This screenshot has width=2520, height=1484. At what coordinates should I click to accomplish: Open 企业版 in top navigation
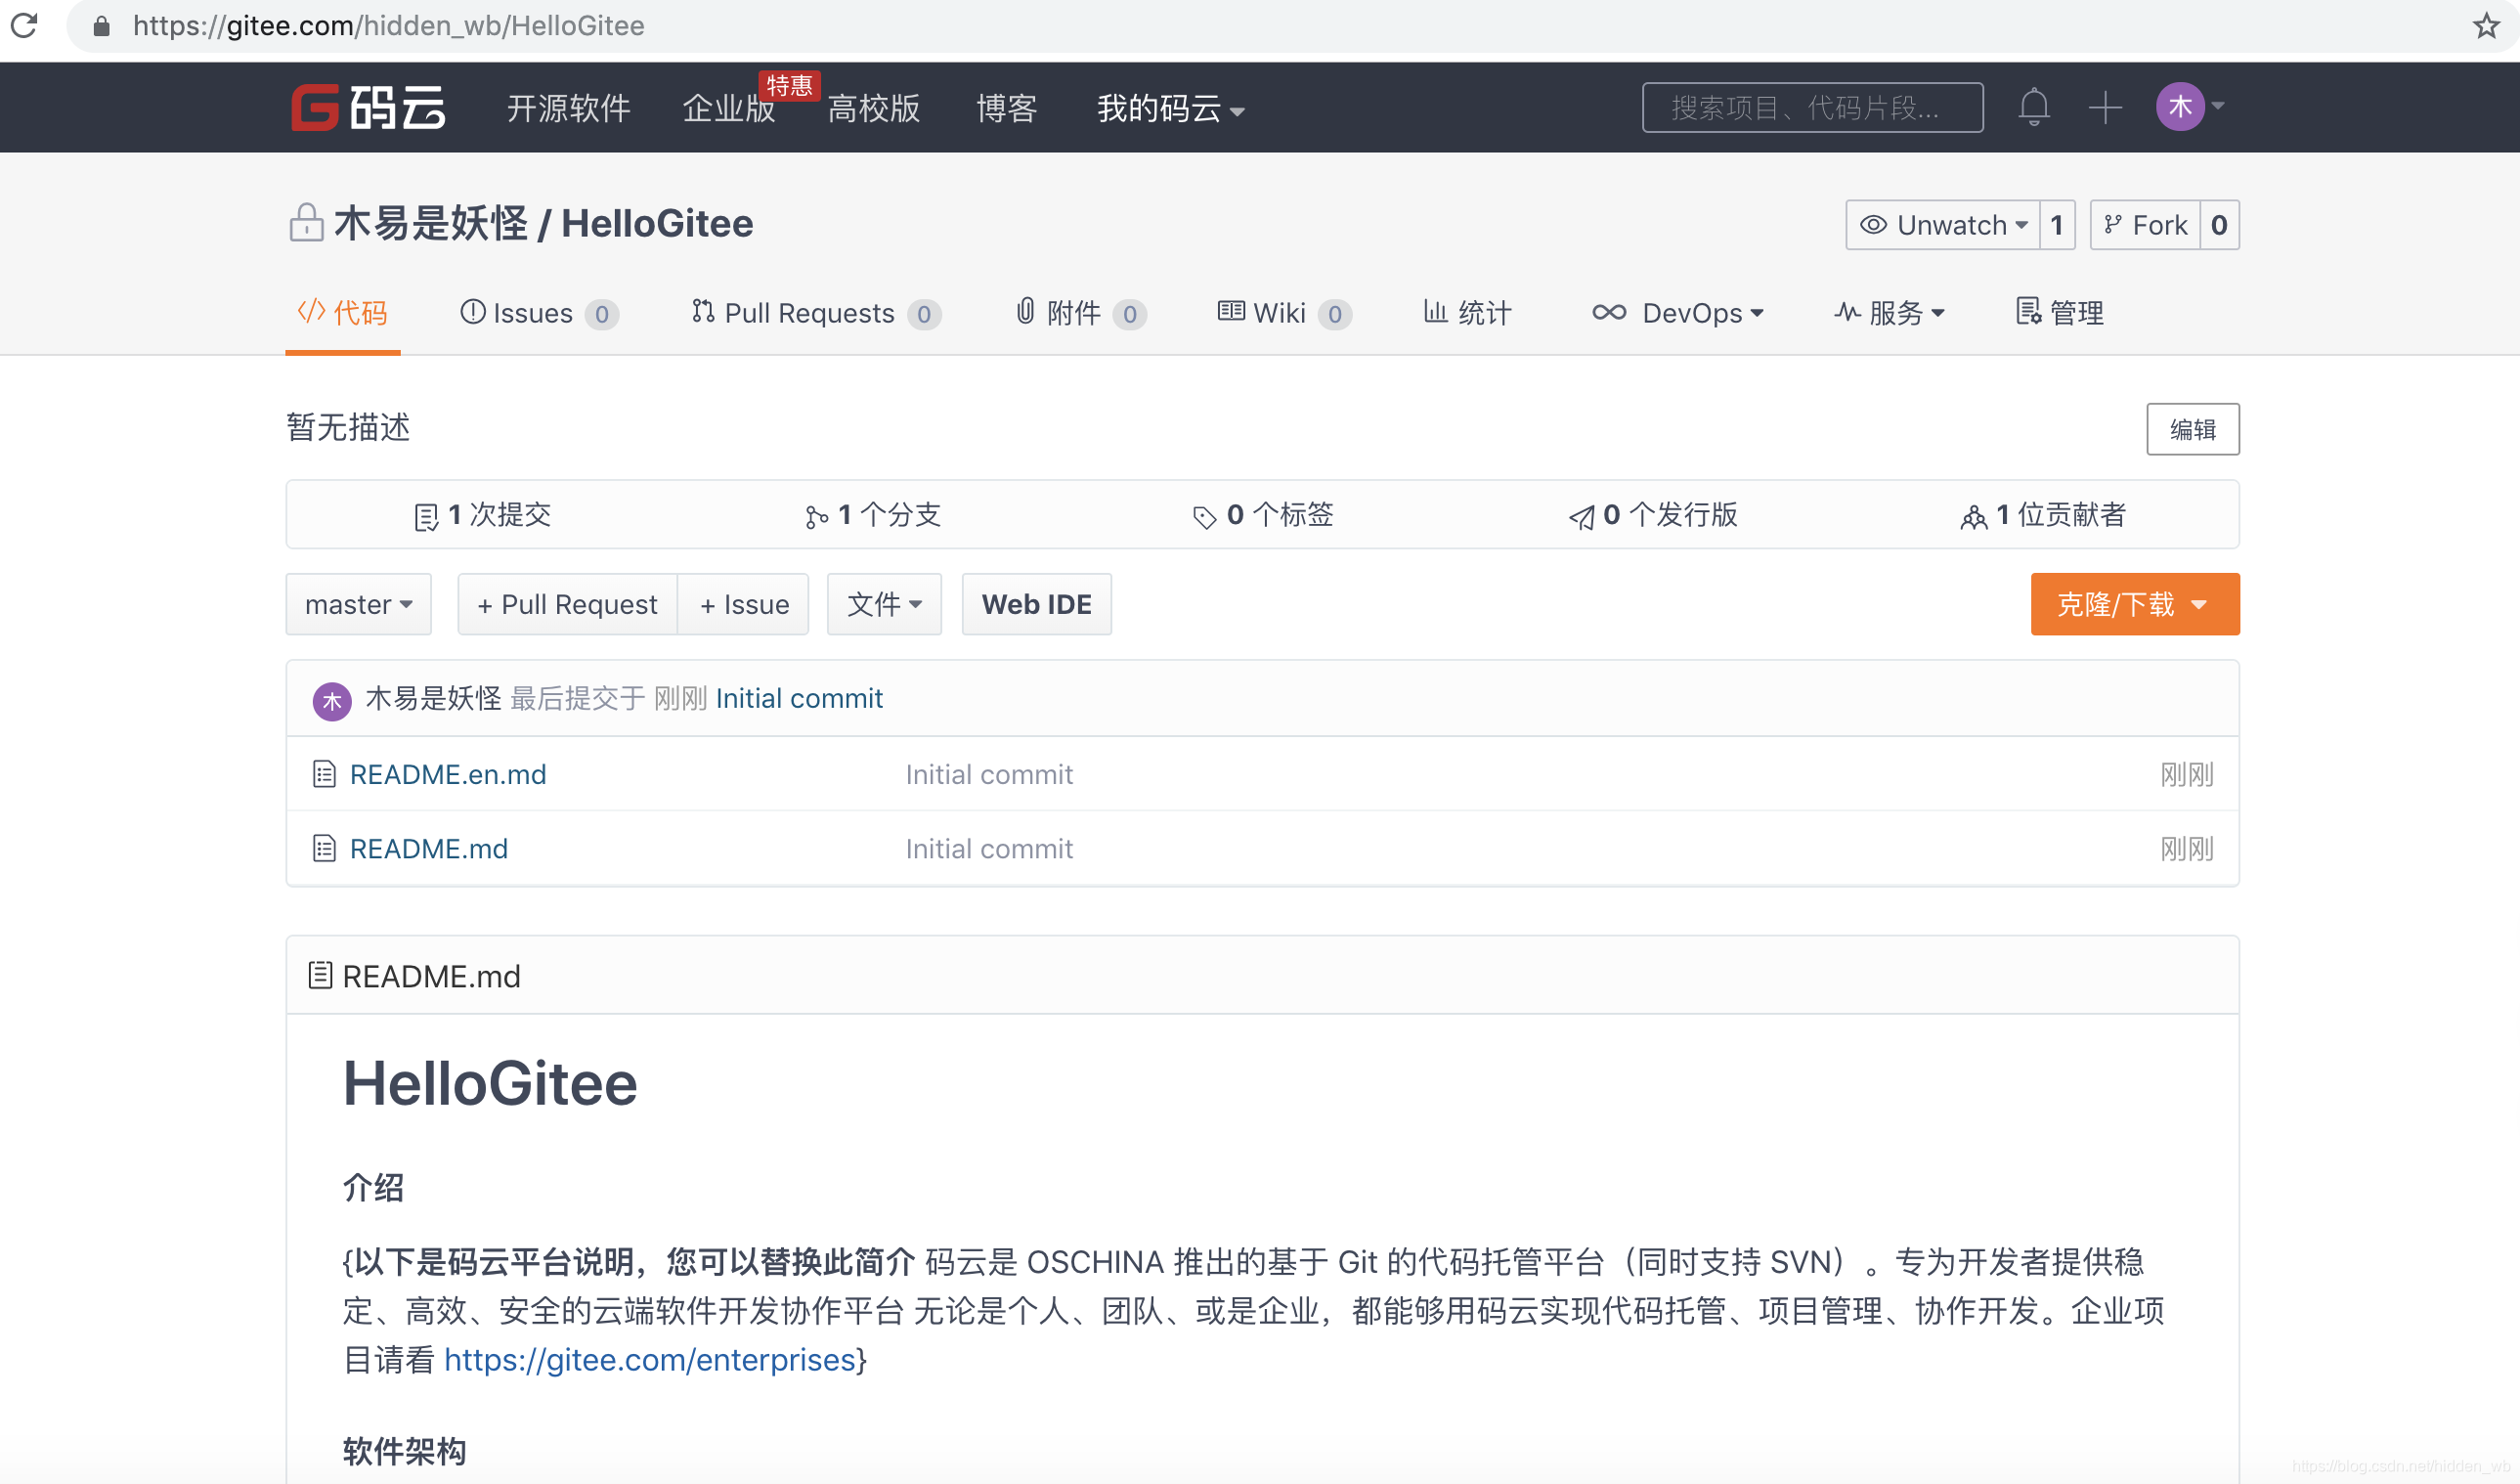(x=728, y=108)
